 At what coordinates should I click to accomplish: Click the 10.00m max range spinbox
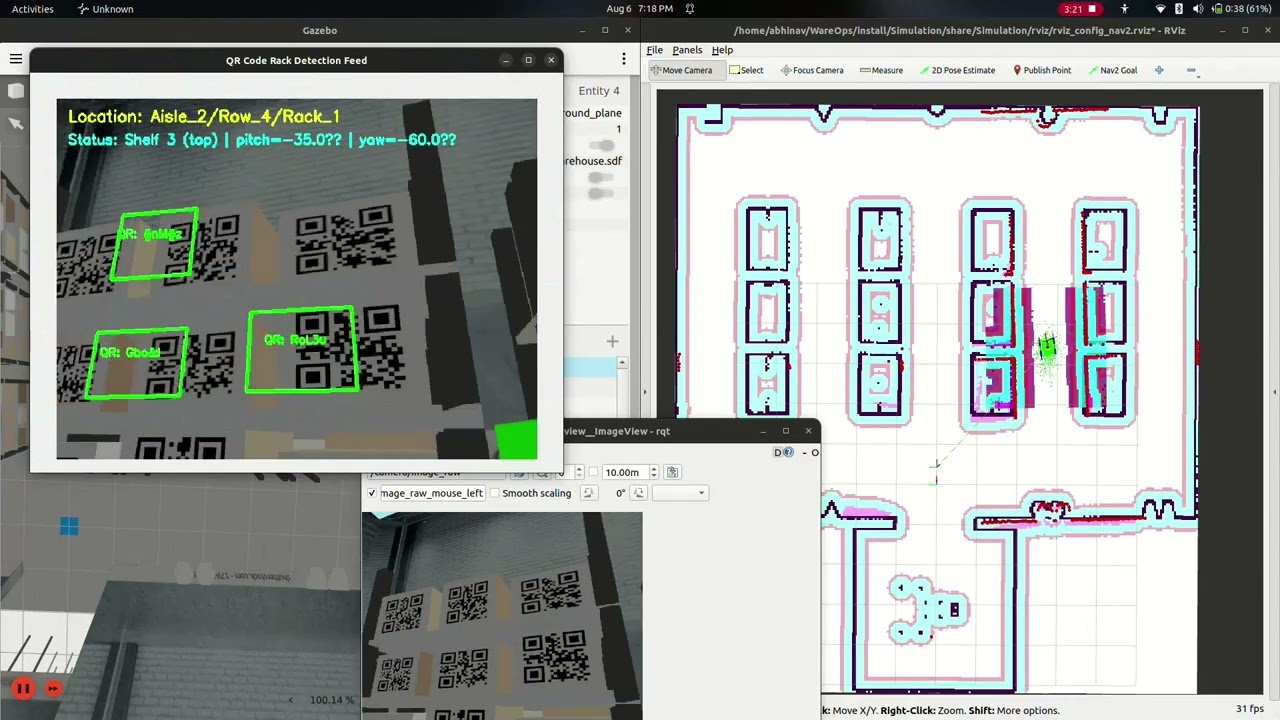(630, 472)
